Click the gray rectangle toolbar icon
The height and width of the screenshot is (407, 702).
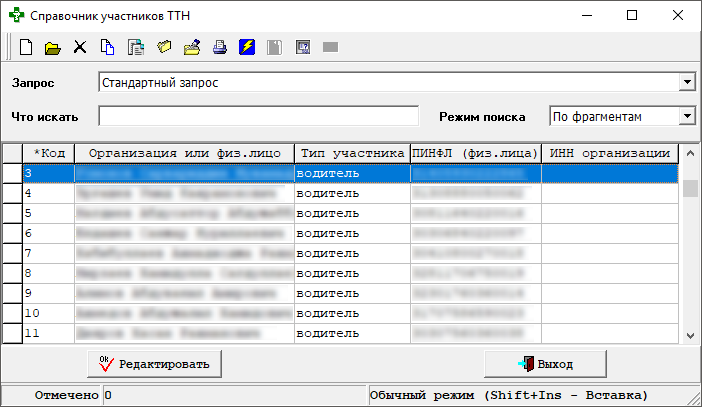pyautogui.click(x=330, y=47)
